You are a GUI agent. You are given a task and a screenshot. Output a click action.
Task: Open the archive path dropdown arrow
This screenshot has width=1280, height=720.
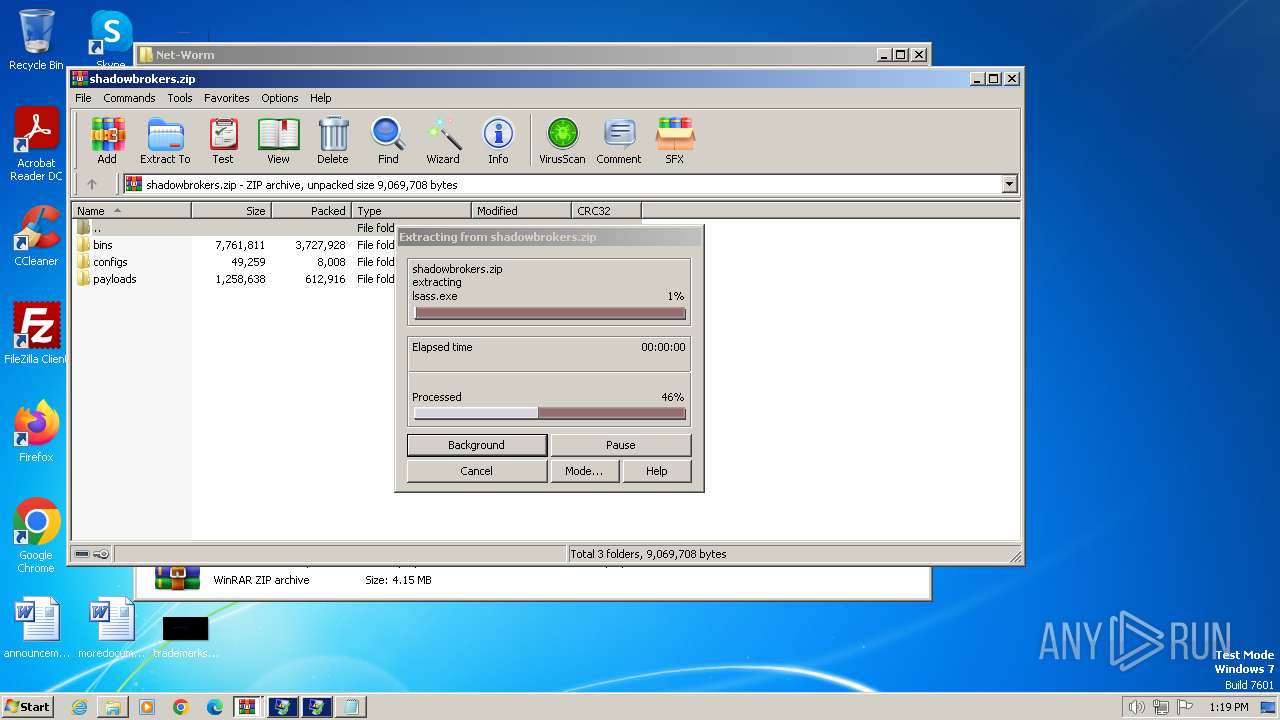click(x=1009, y=184)
